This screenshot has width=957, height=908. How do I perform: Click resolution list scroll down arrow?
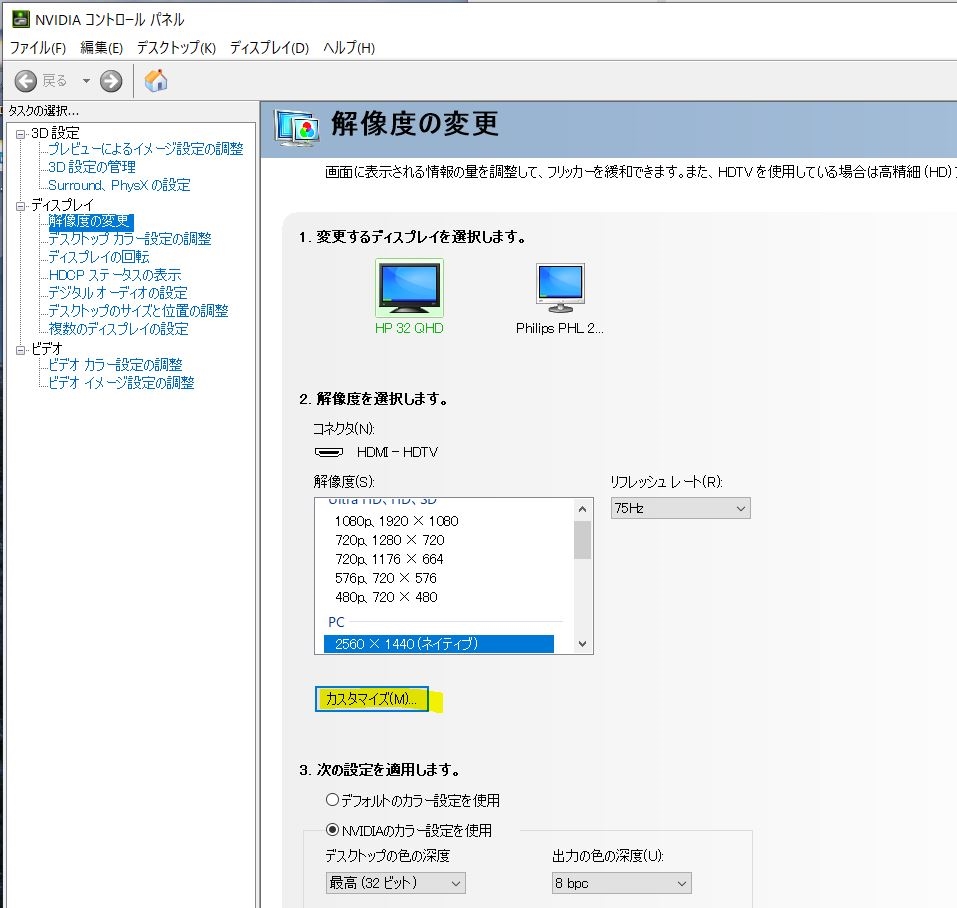[x=582, y=644]
